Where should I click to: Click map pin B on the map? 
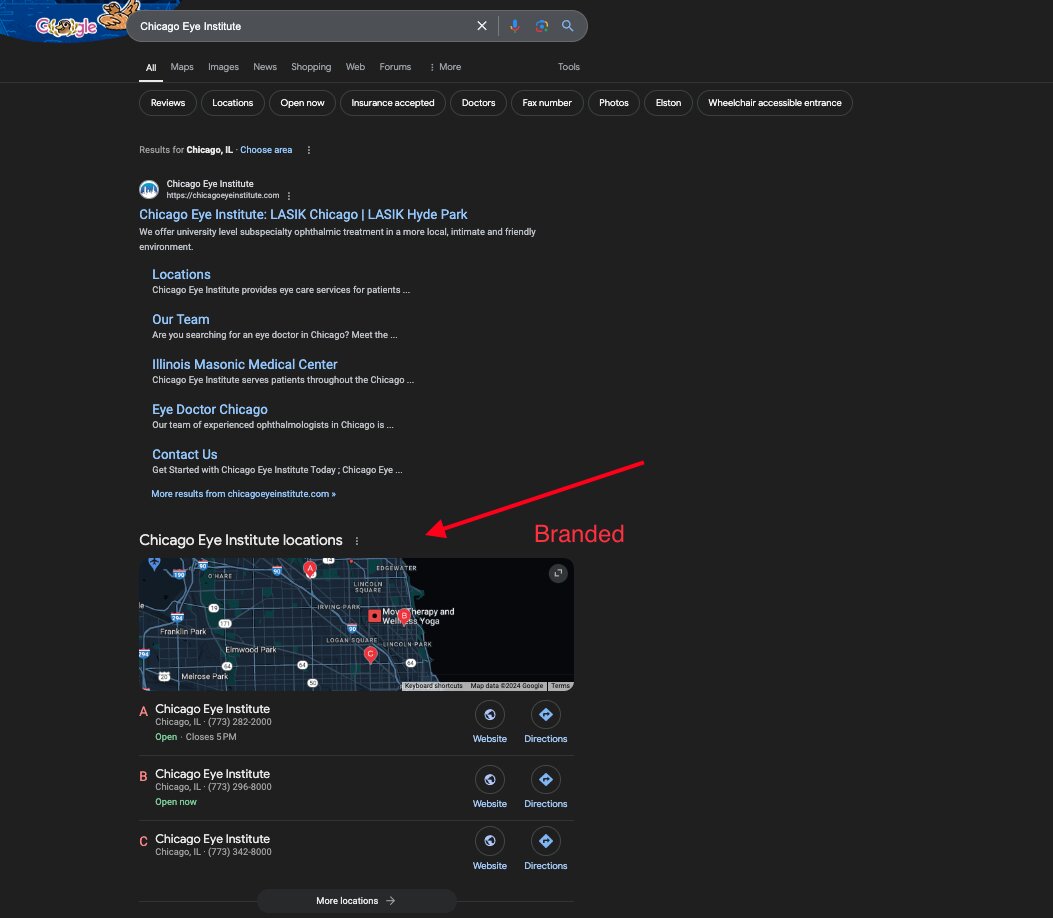[404, 616]
